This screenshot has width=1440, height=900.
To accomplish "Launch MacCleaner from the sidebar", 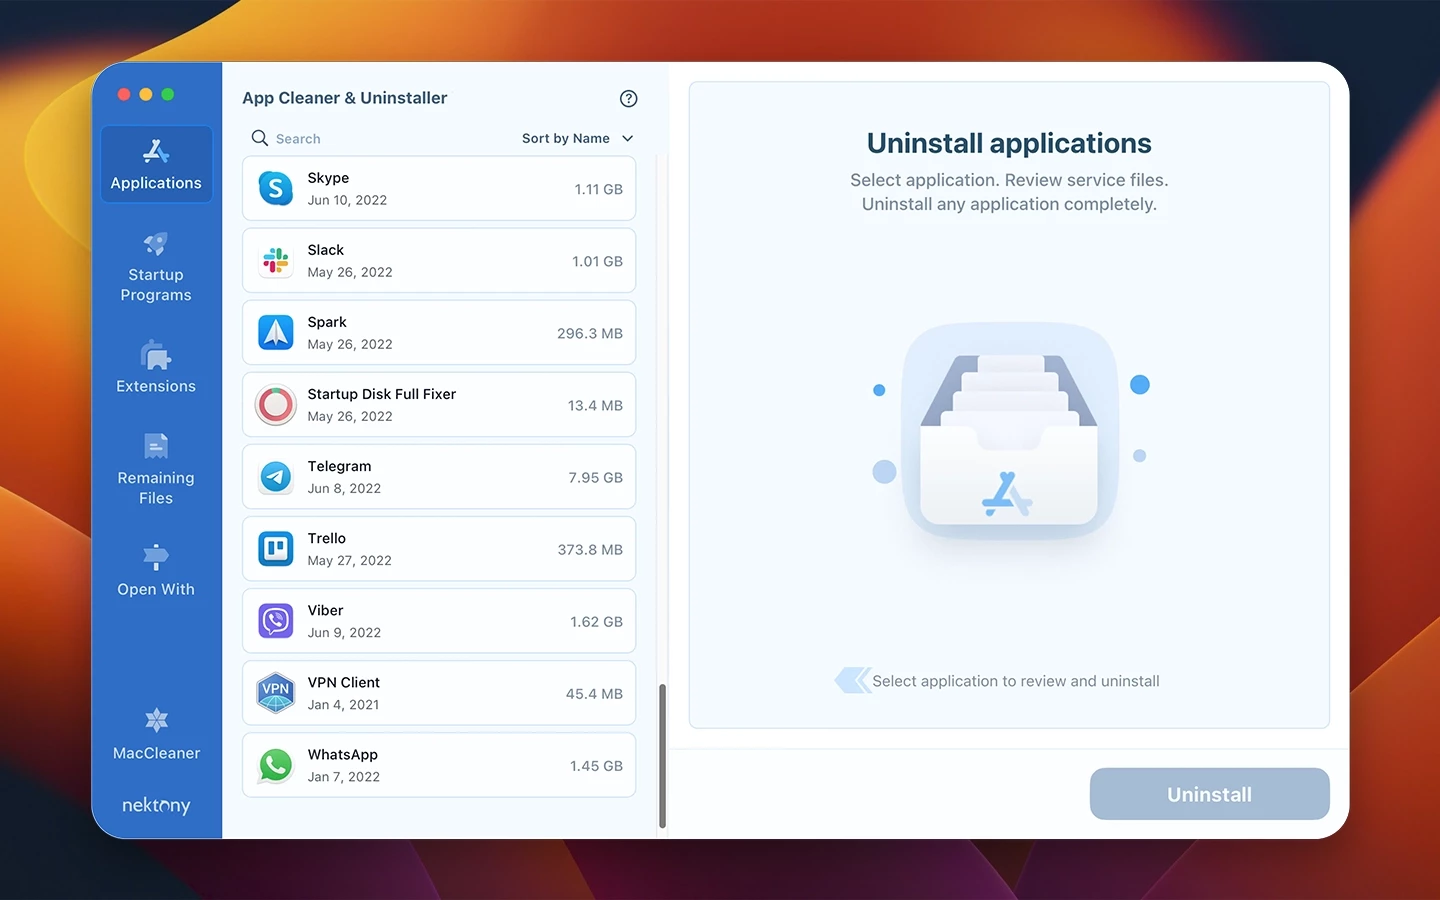I will pos(155,733).
